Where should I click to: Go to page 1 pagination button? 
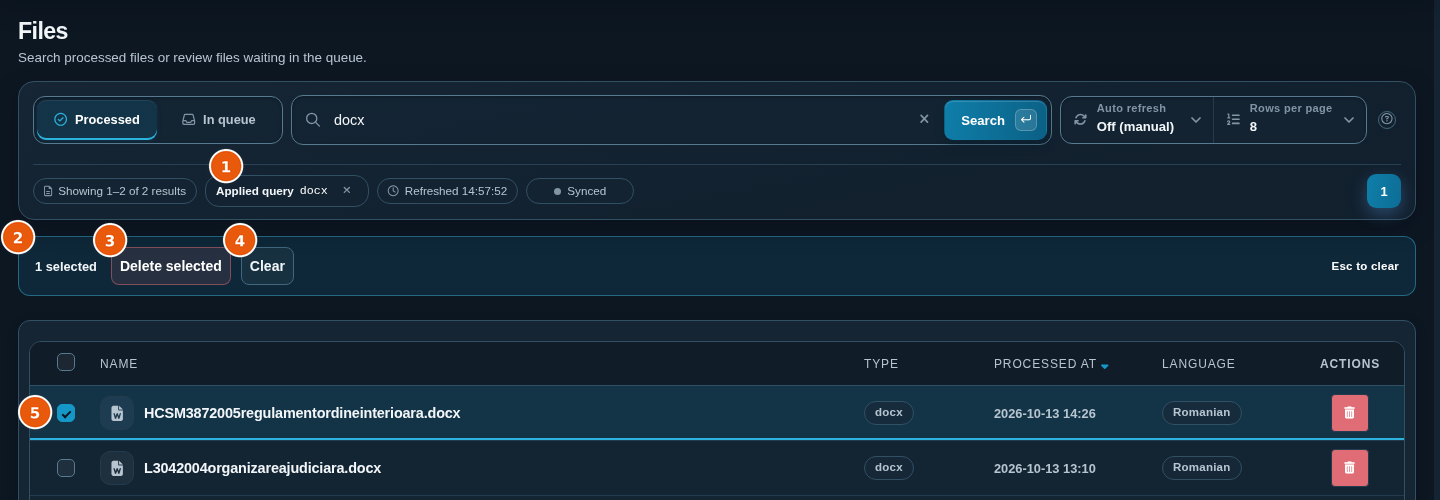pos(1384,191)
